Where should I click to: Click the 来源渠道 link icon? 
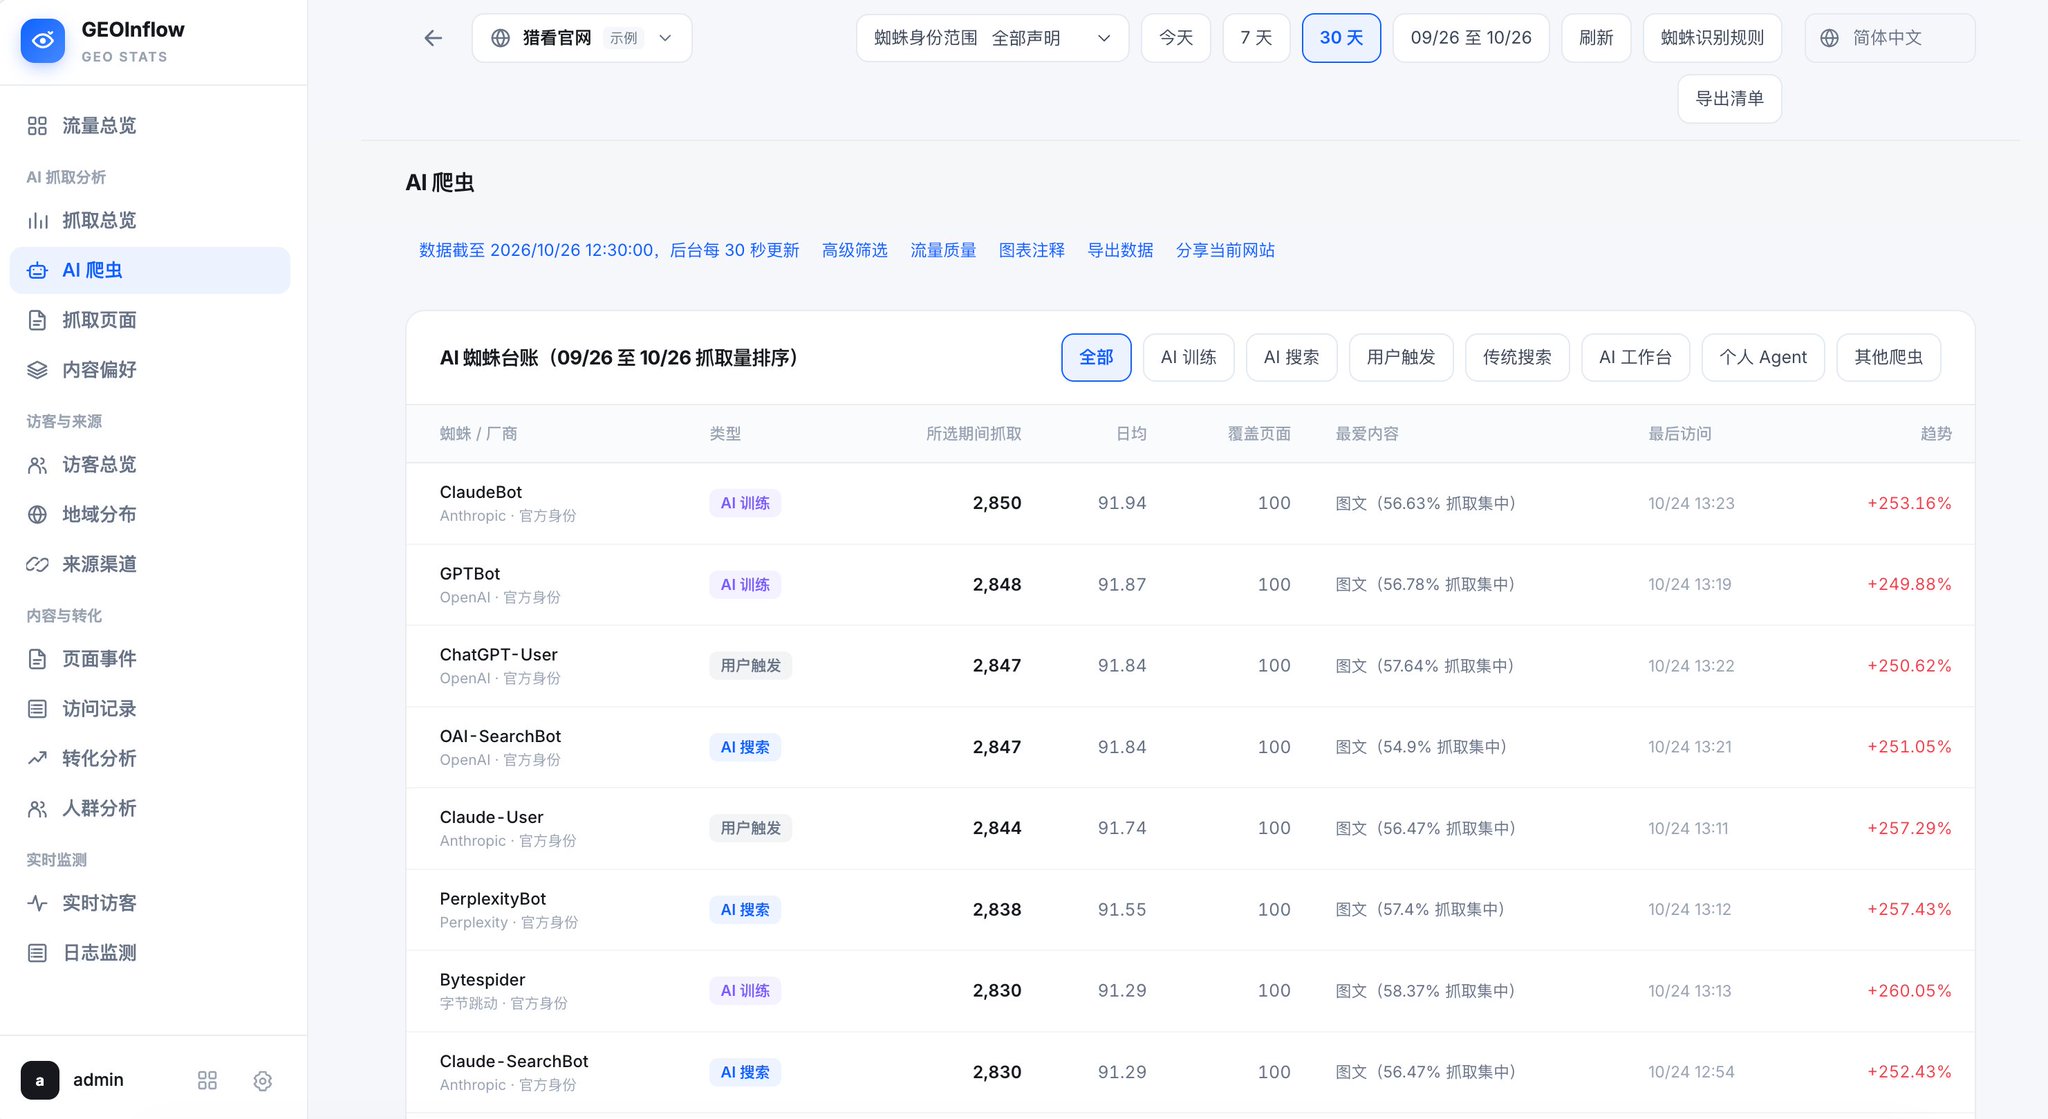(x=37, y=564)
